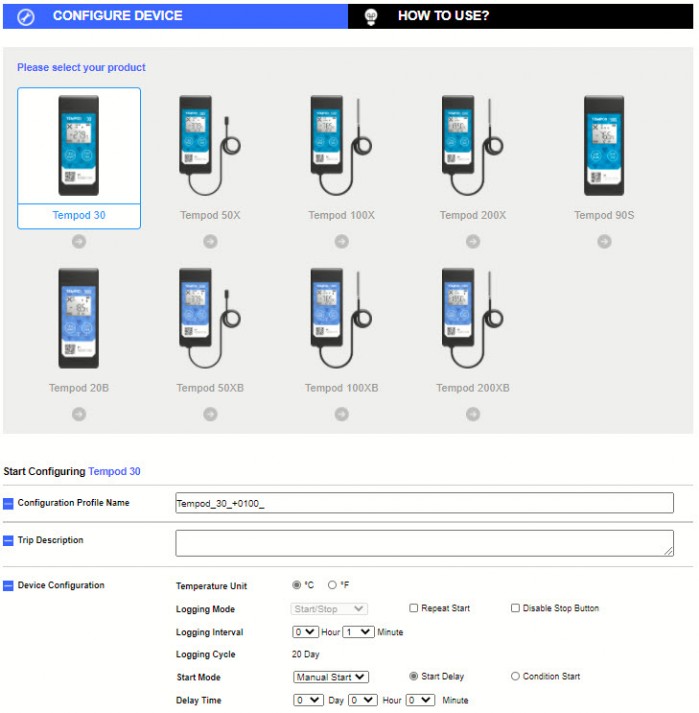Click the 'Logging Cycle' label
699x713 pixels.
[206, 654]
